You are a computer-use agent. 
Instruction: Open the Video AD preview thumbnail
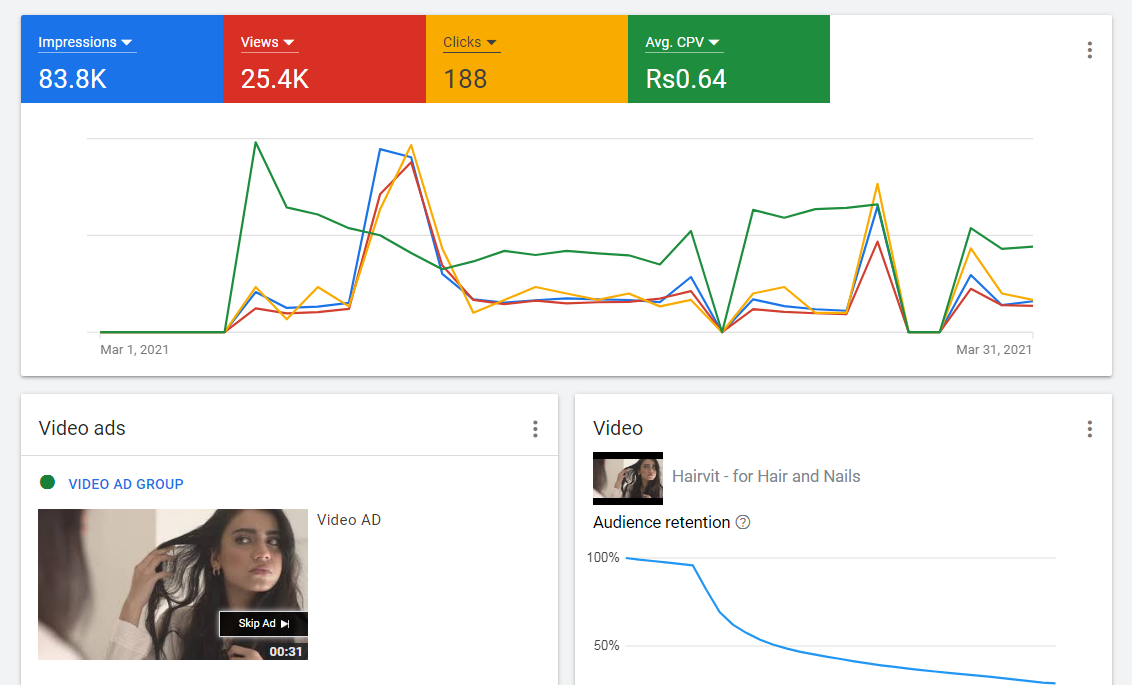[173, 584]
